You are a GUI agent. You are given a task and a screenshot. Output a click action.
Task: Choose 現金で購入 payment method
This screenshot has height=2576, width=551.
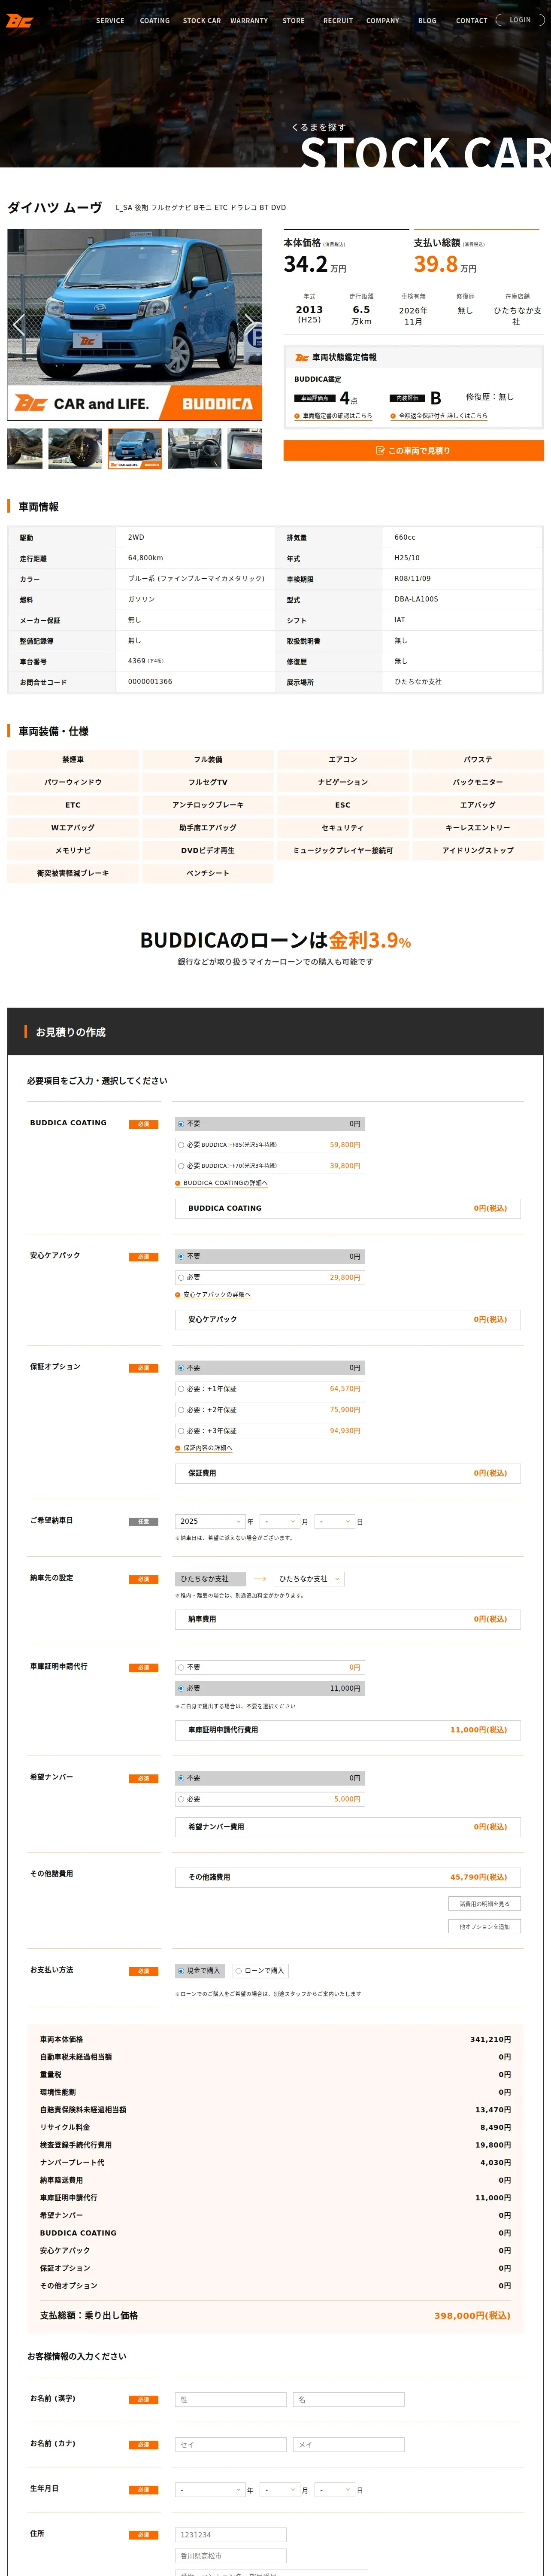pos(200,1971)
